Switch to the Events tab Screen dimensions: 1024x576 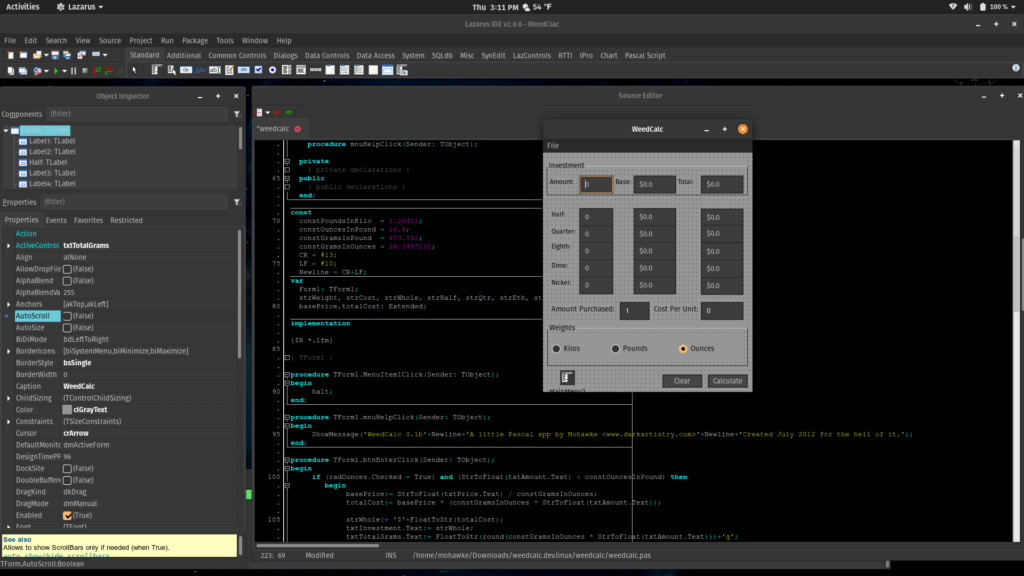pos(56,220)
